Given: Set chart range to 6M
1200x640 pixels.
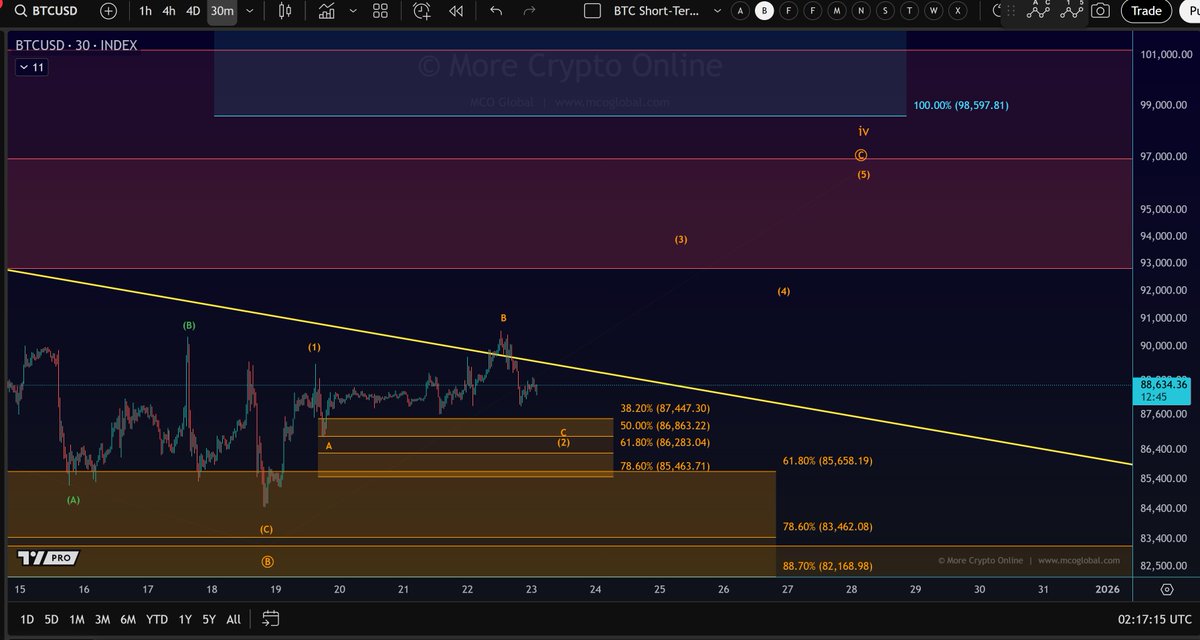Looking at the screenshot, I should click(128, 619).
